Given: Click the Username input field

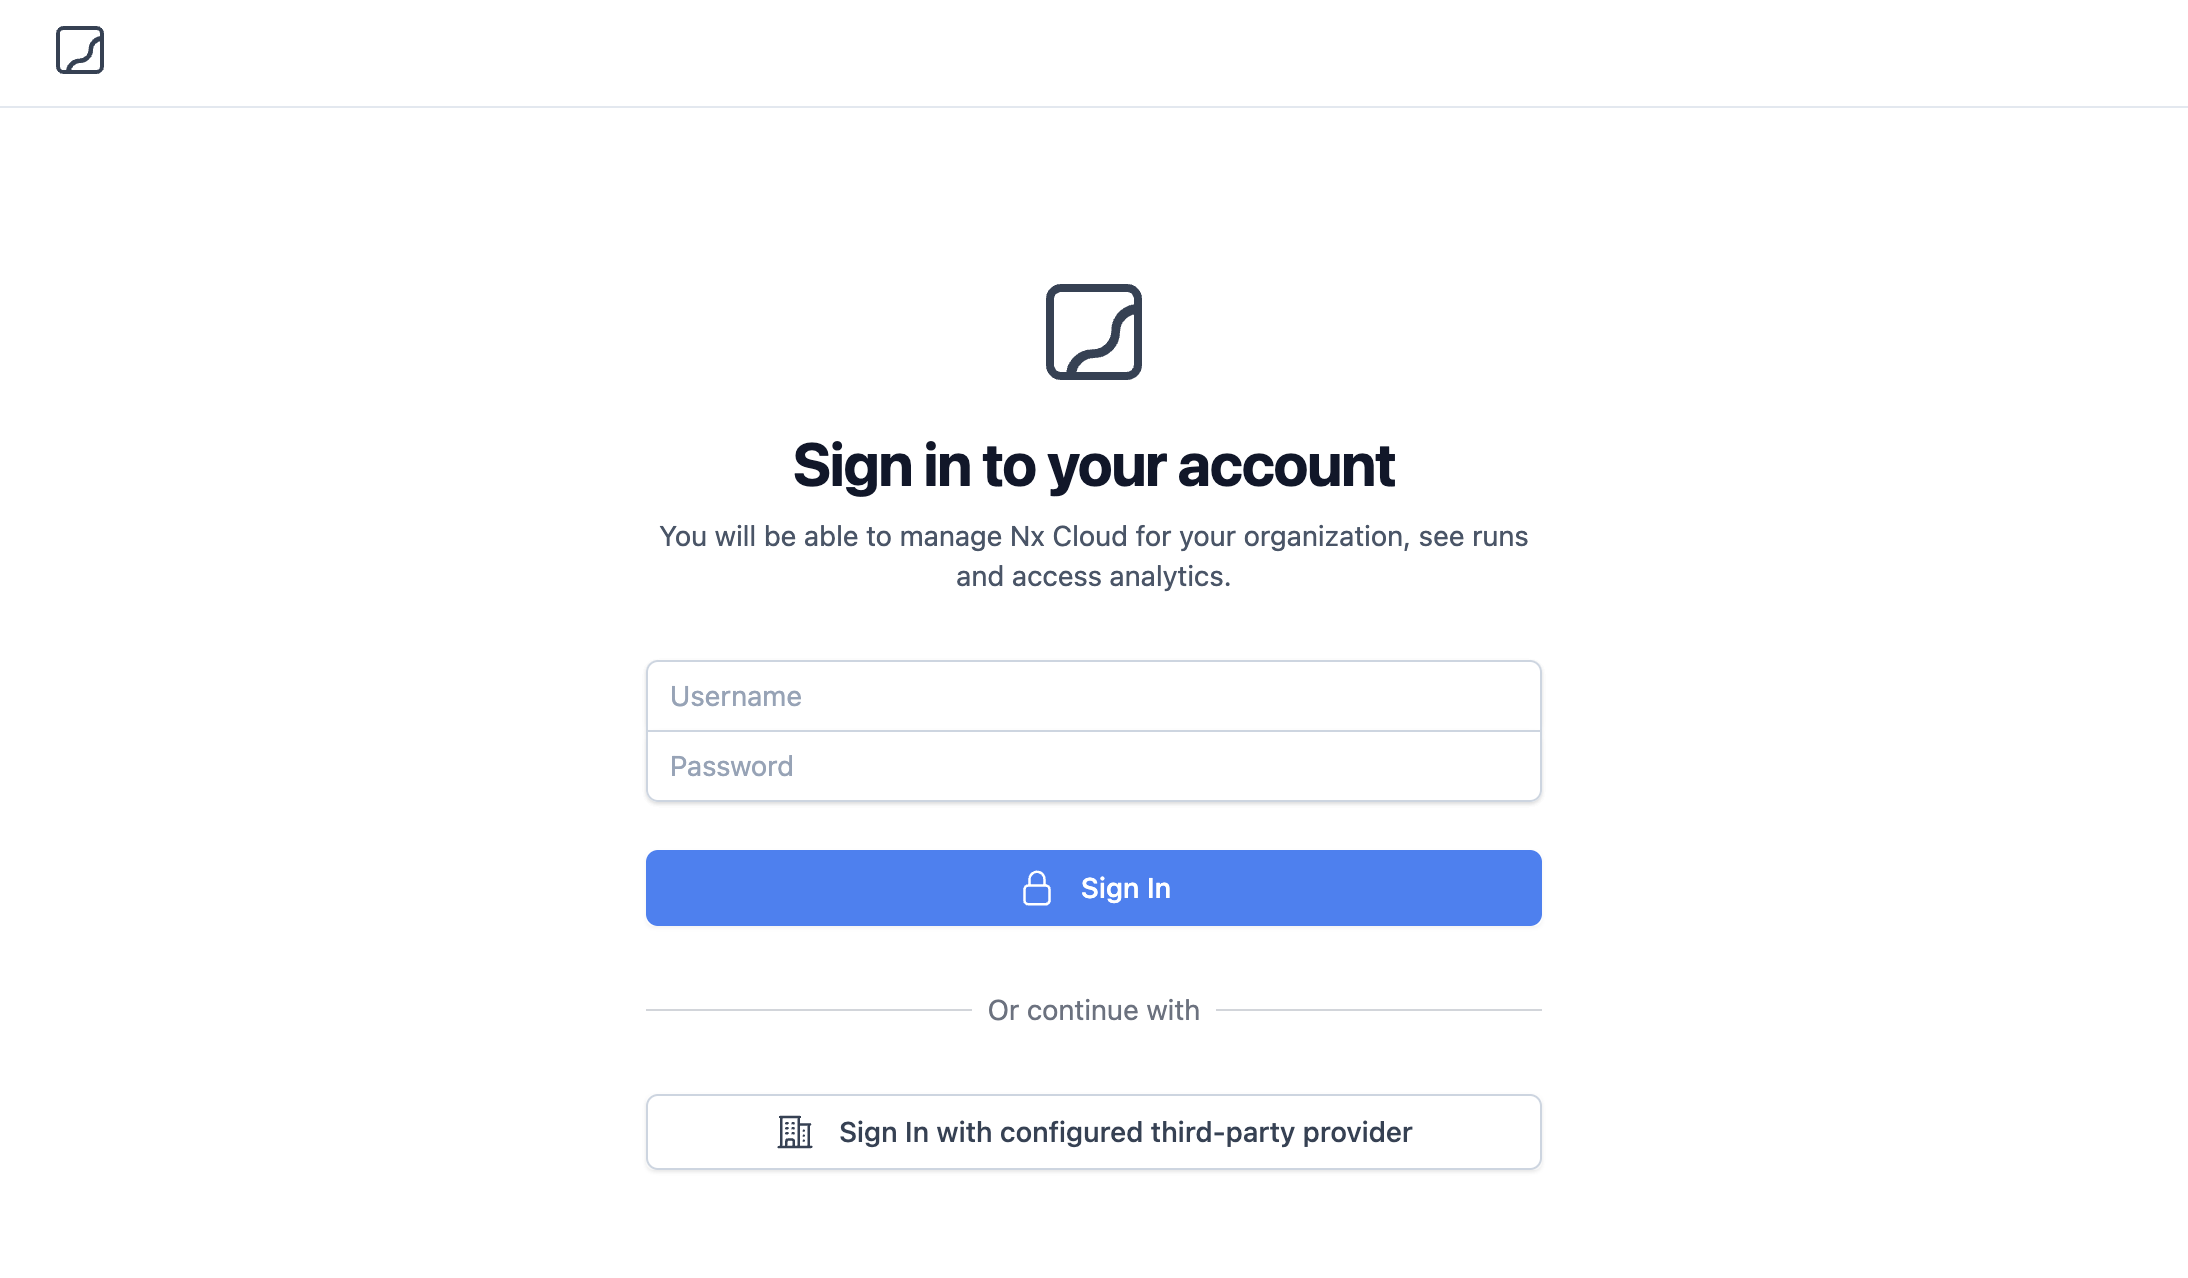Looking at the screenshot, I should (1092, 695).
